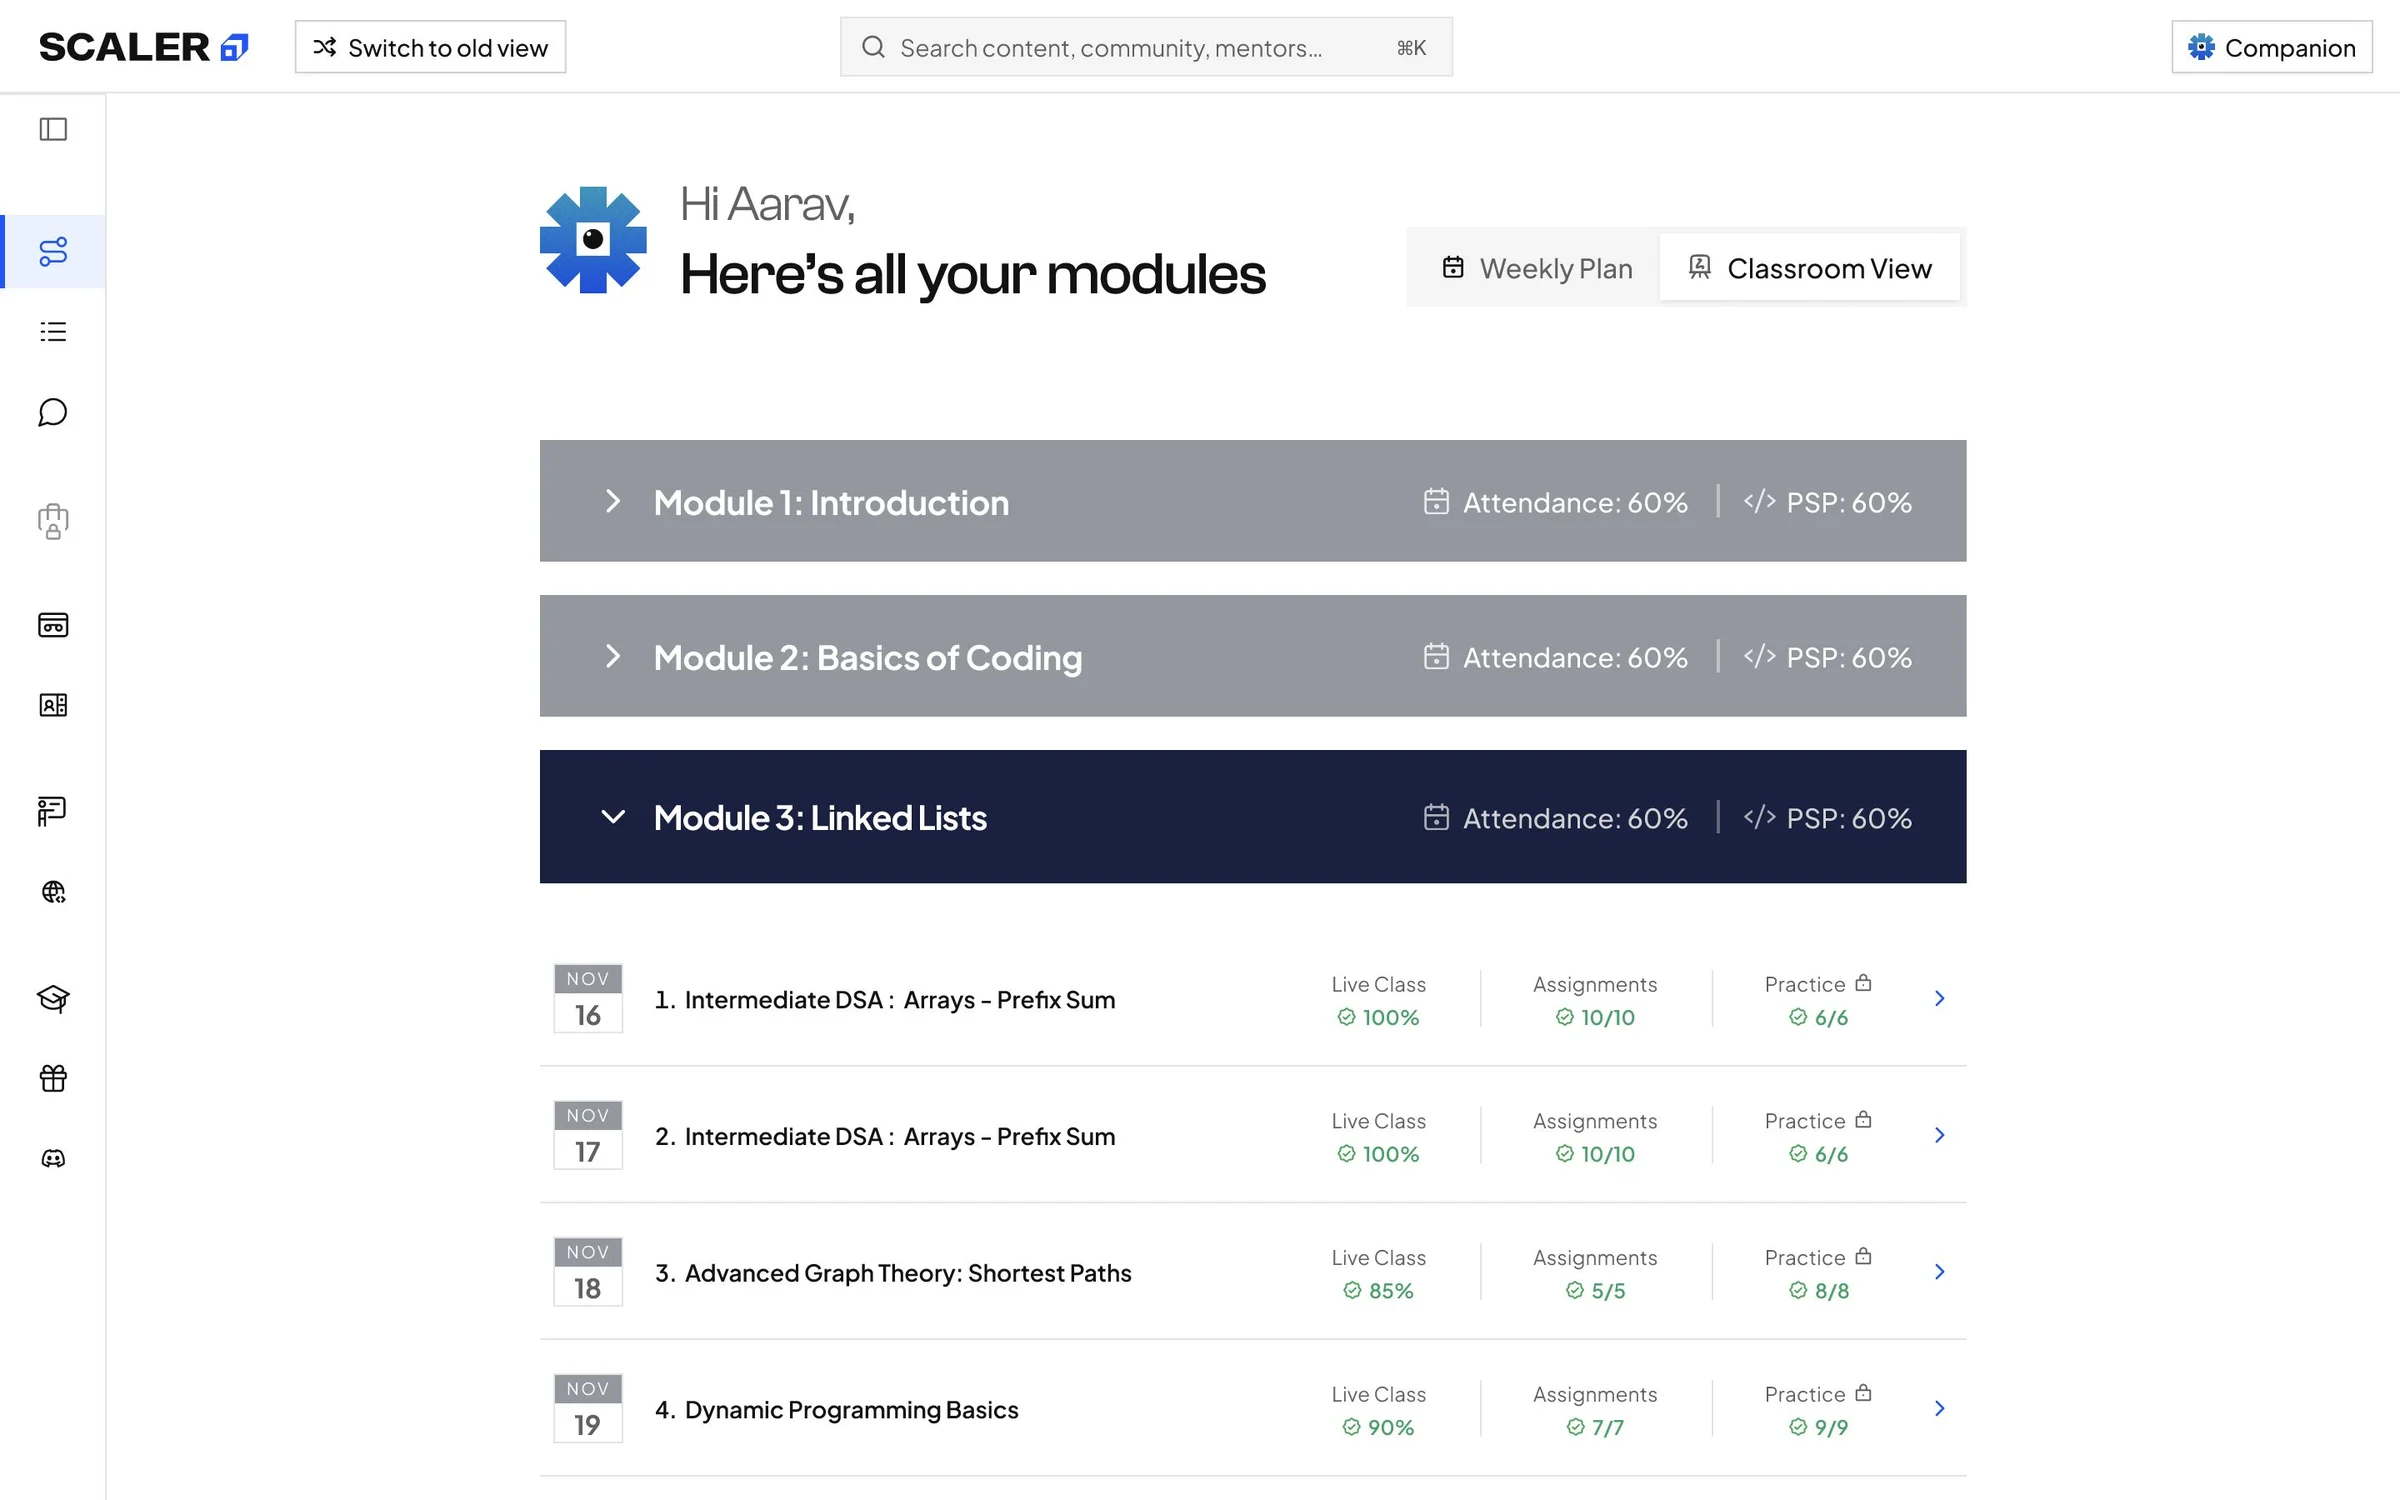Click the NOV 19 date badge
This screenshot has width=2400, height=1500.
(588, 1408)
